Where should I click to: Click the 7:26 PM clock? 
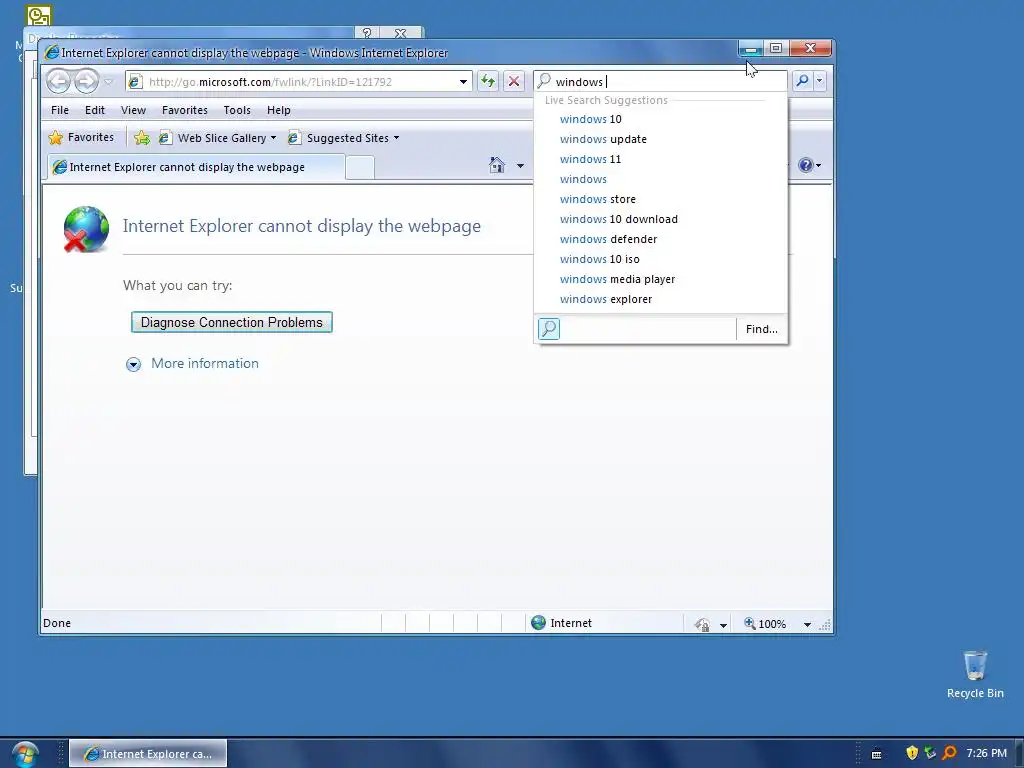pyautogui.click(x=987, y=753)
